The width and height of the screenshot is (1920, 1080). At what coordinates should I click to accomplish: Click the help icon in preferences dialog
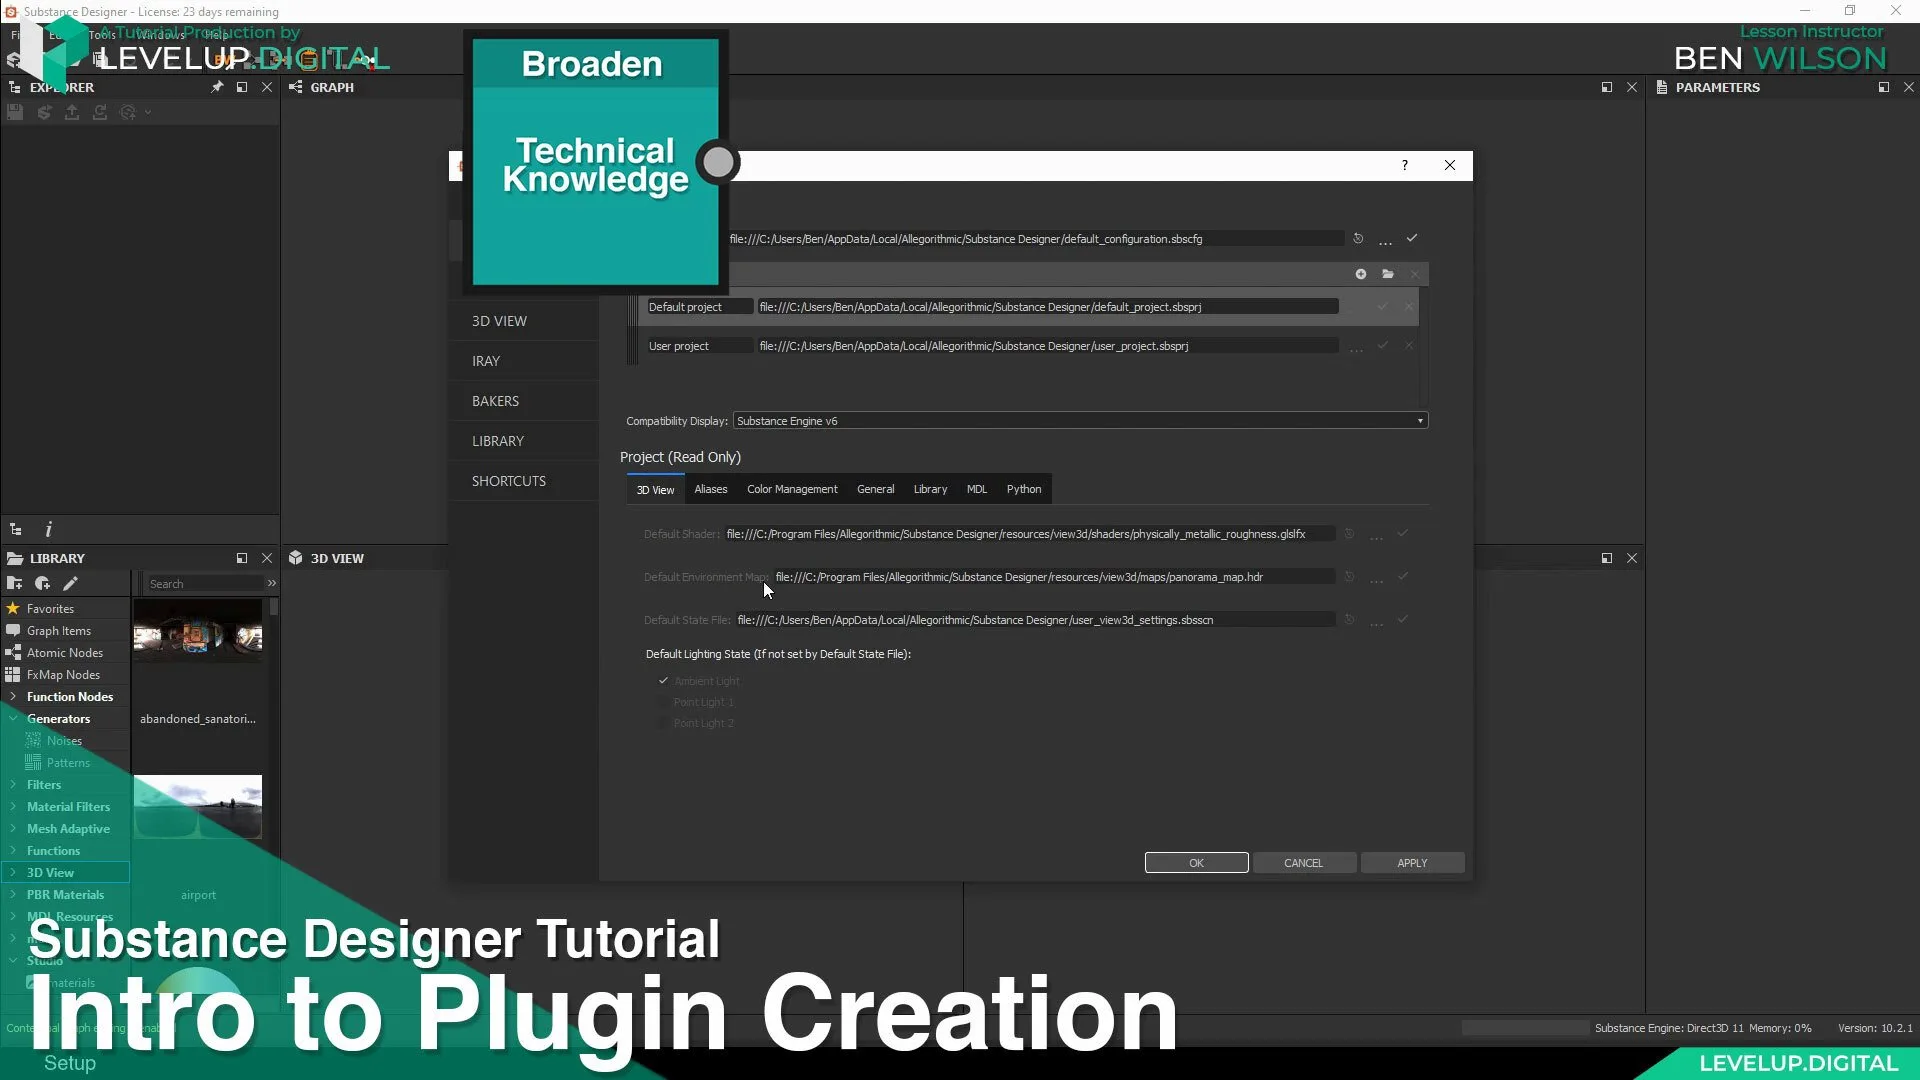1404,164
